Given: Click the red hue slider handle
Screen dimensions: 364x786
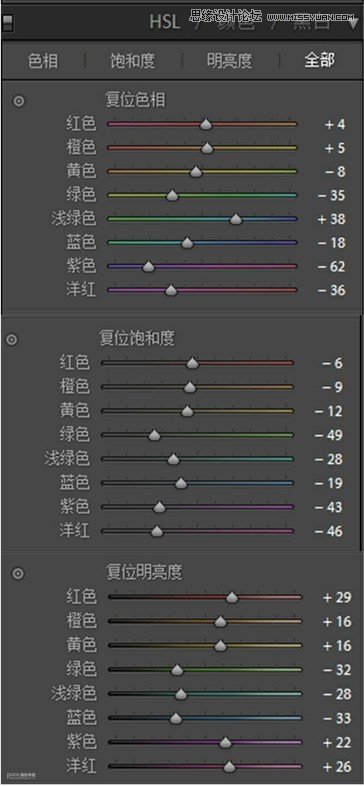Looking at the screenshot, I should (206, 124).
